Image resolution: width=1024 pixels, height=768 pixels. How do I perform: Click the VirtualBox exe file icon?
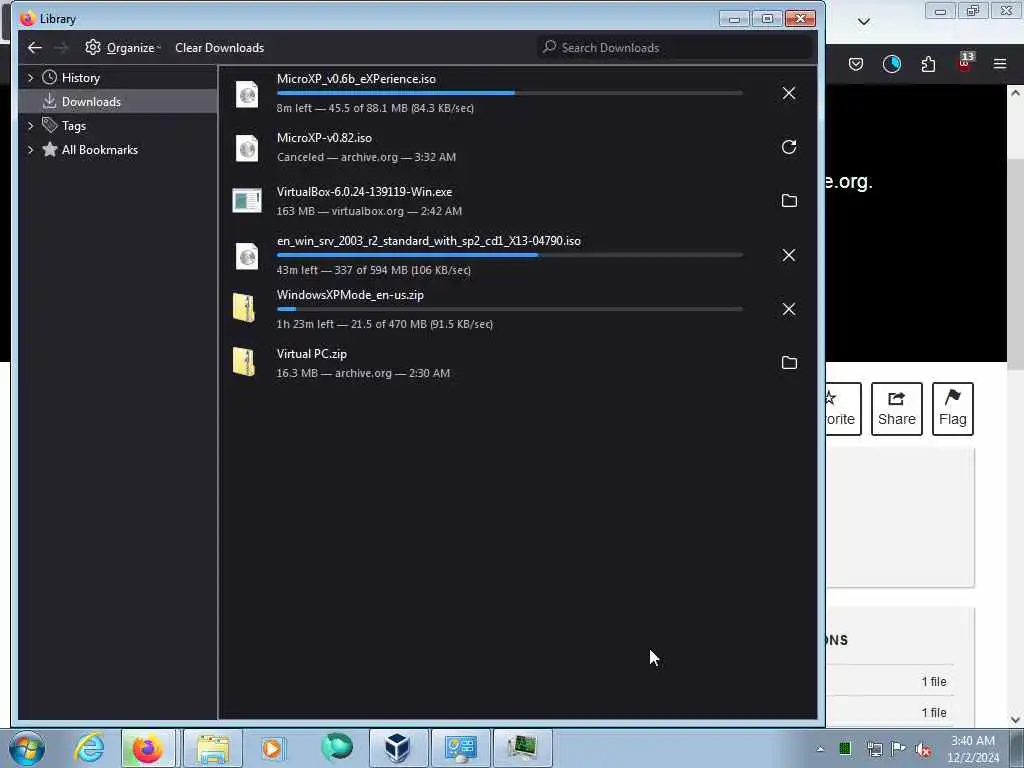(247, 200)
